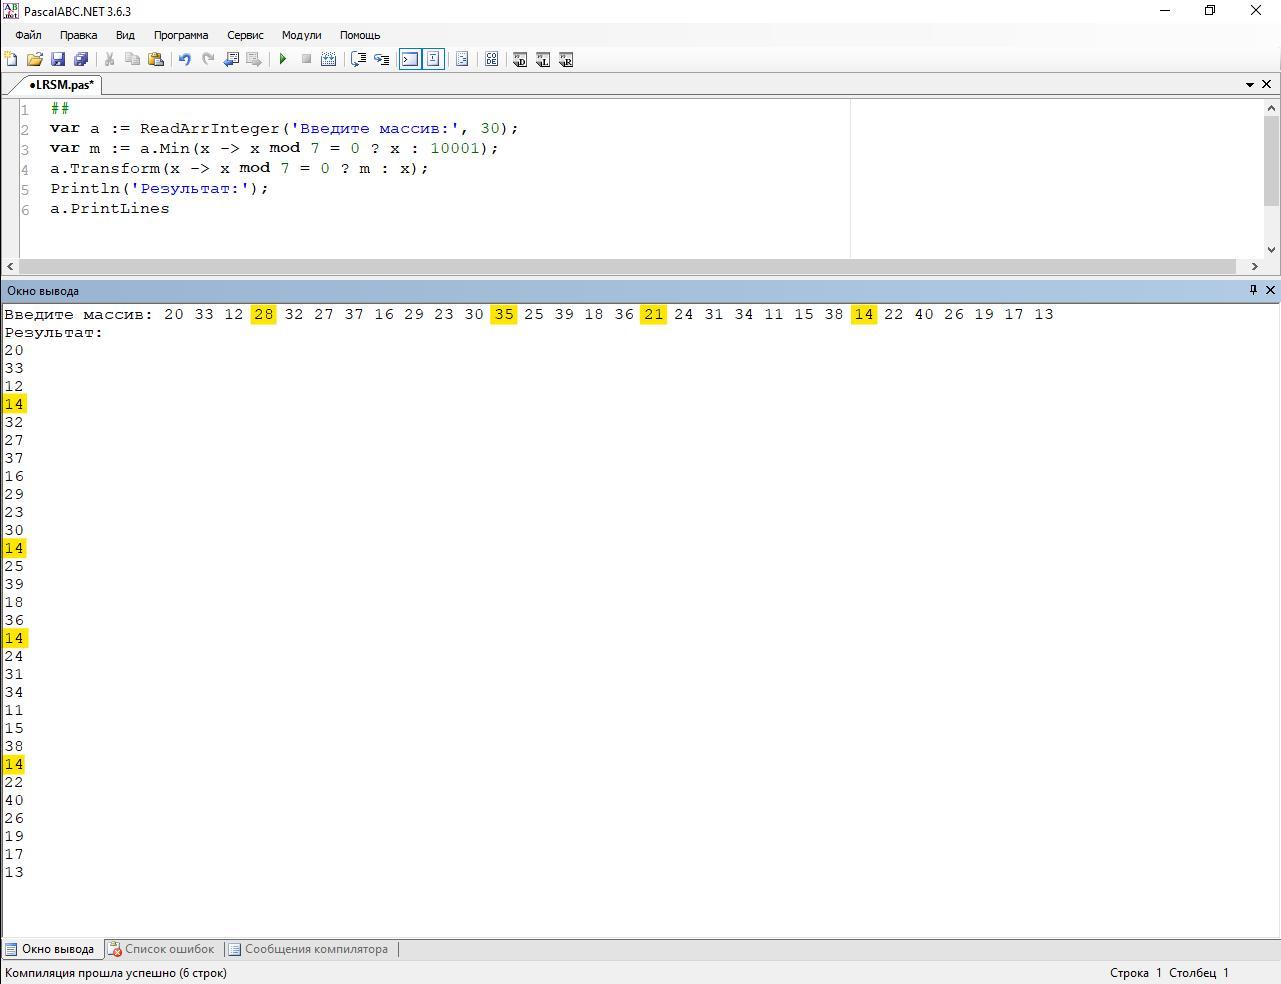The width and height of the screenshot is (1281, 984).
Task: Click the Save All icon
Action: point(81,60)
